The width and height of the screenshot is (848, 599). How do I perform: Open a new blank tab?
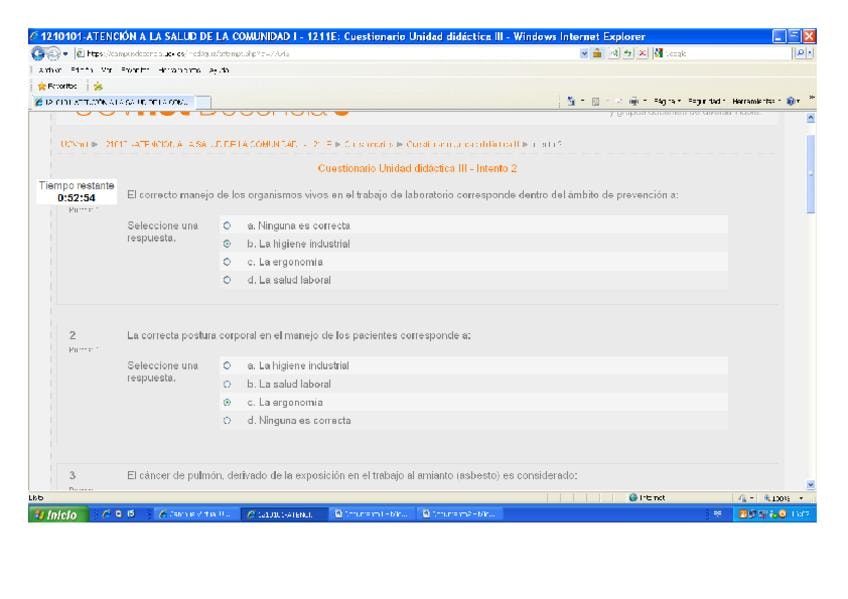(x=202, y=102)
